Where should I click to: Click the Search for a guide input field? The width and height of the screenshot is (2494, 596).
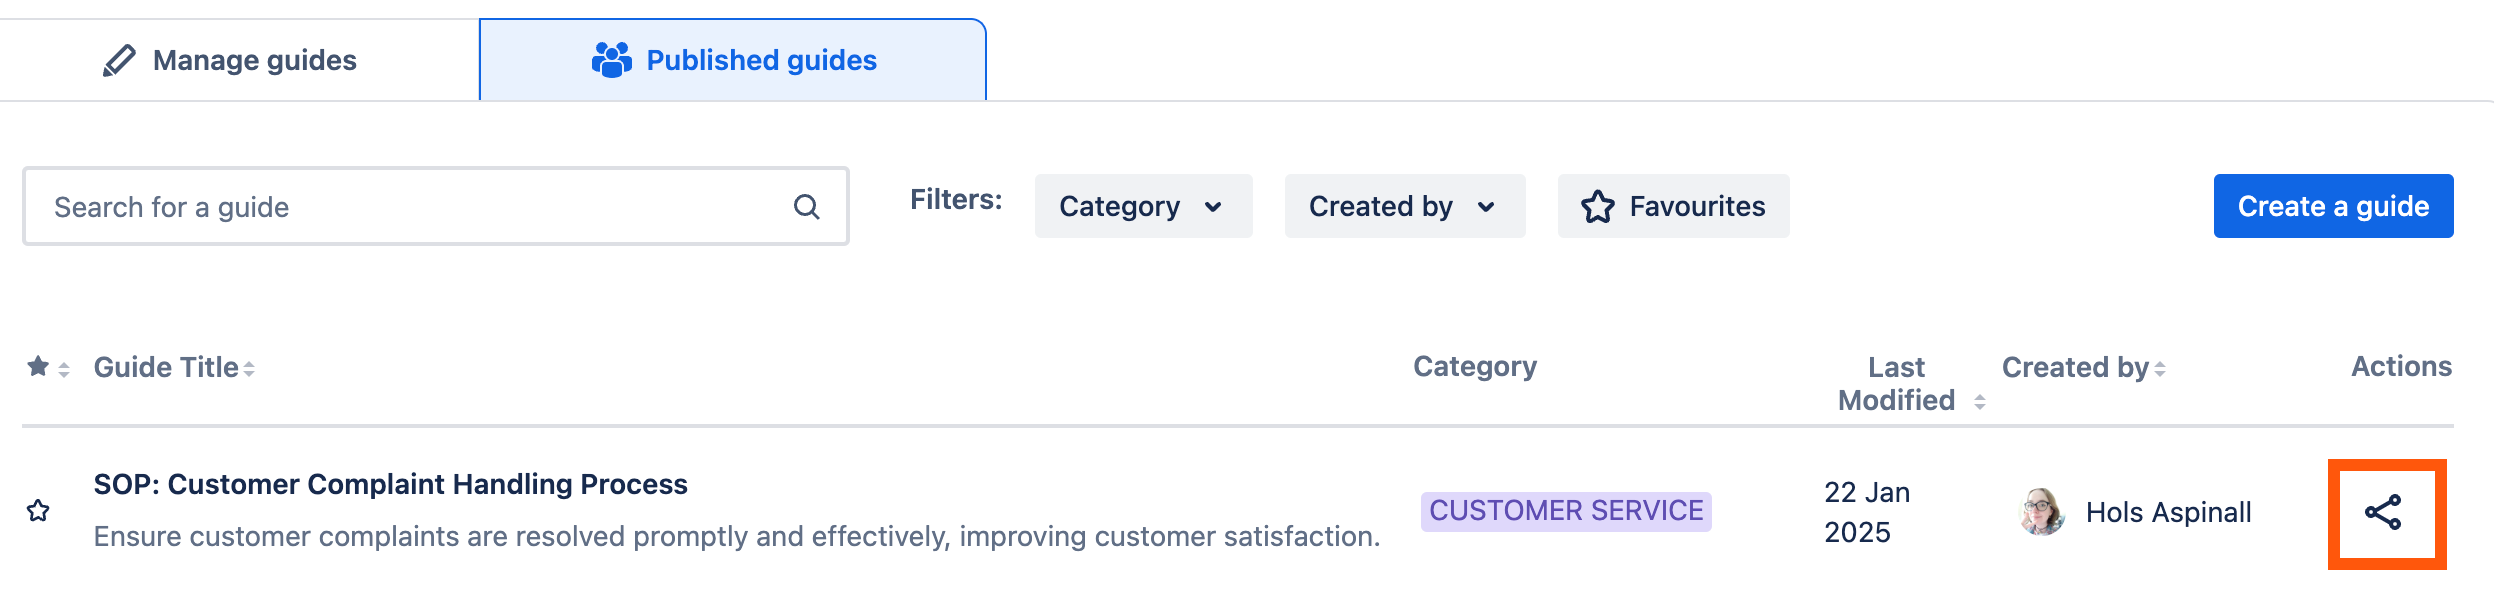coord(400,206)
